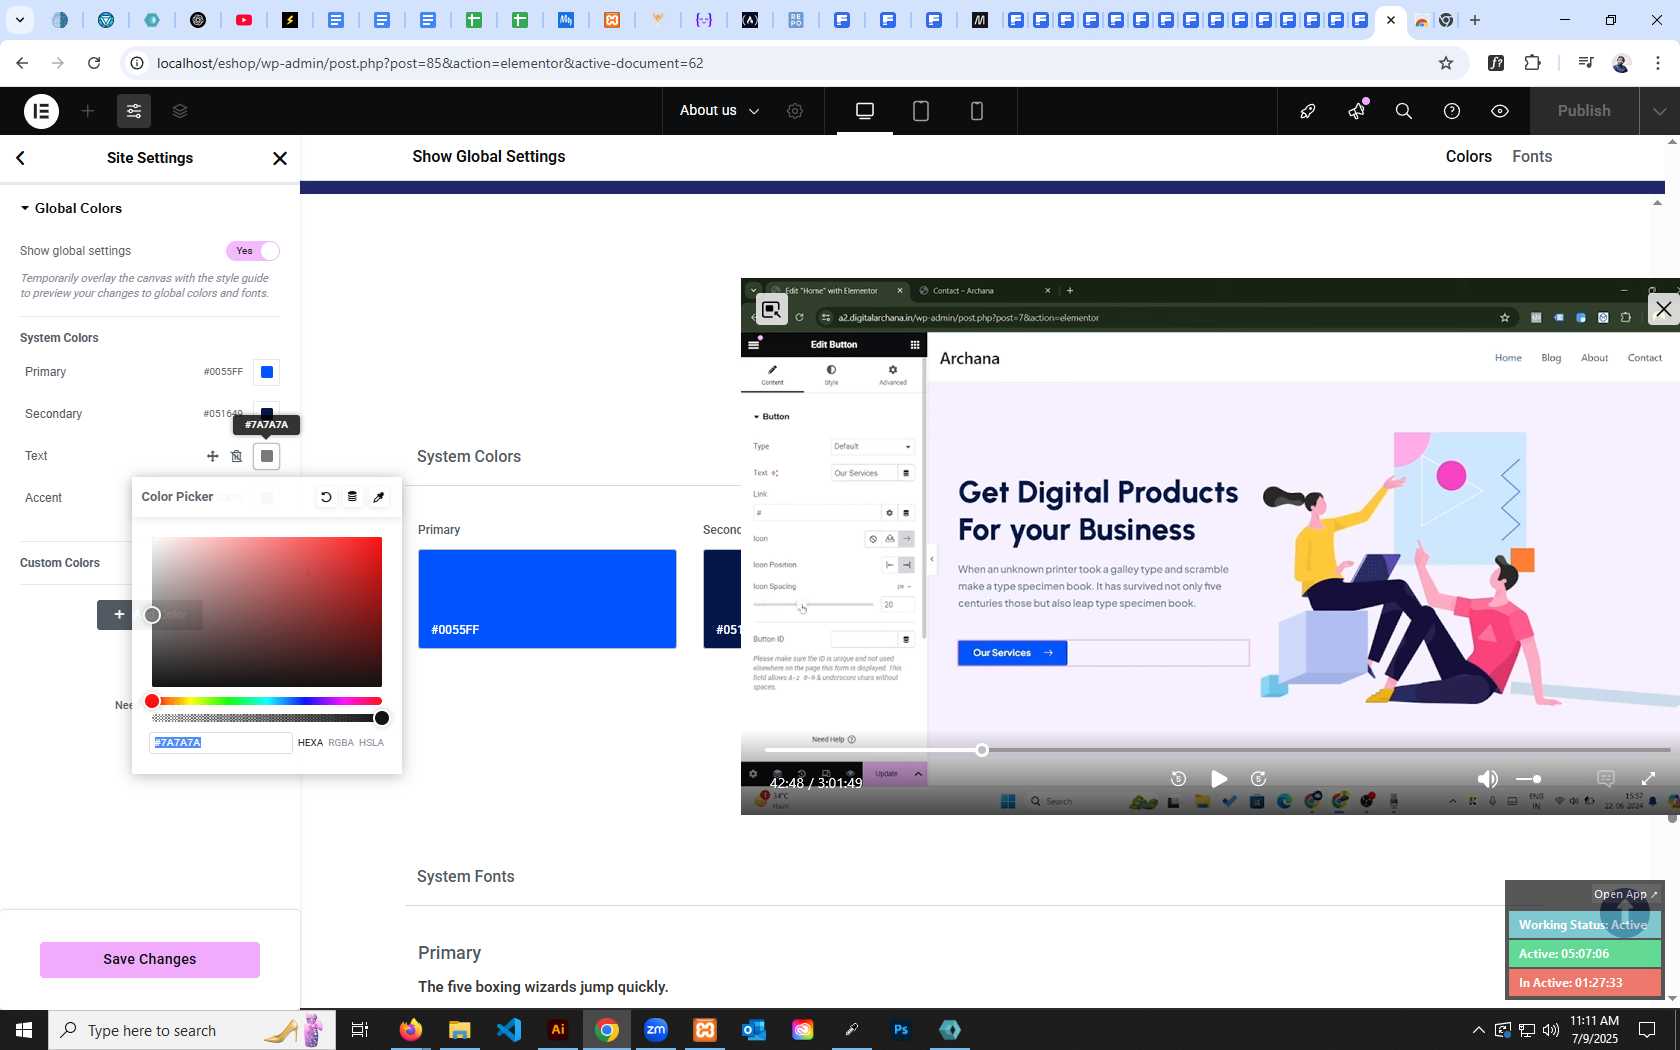Reload the browser page

click(x=94, y=63)
